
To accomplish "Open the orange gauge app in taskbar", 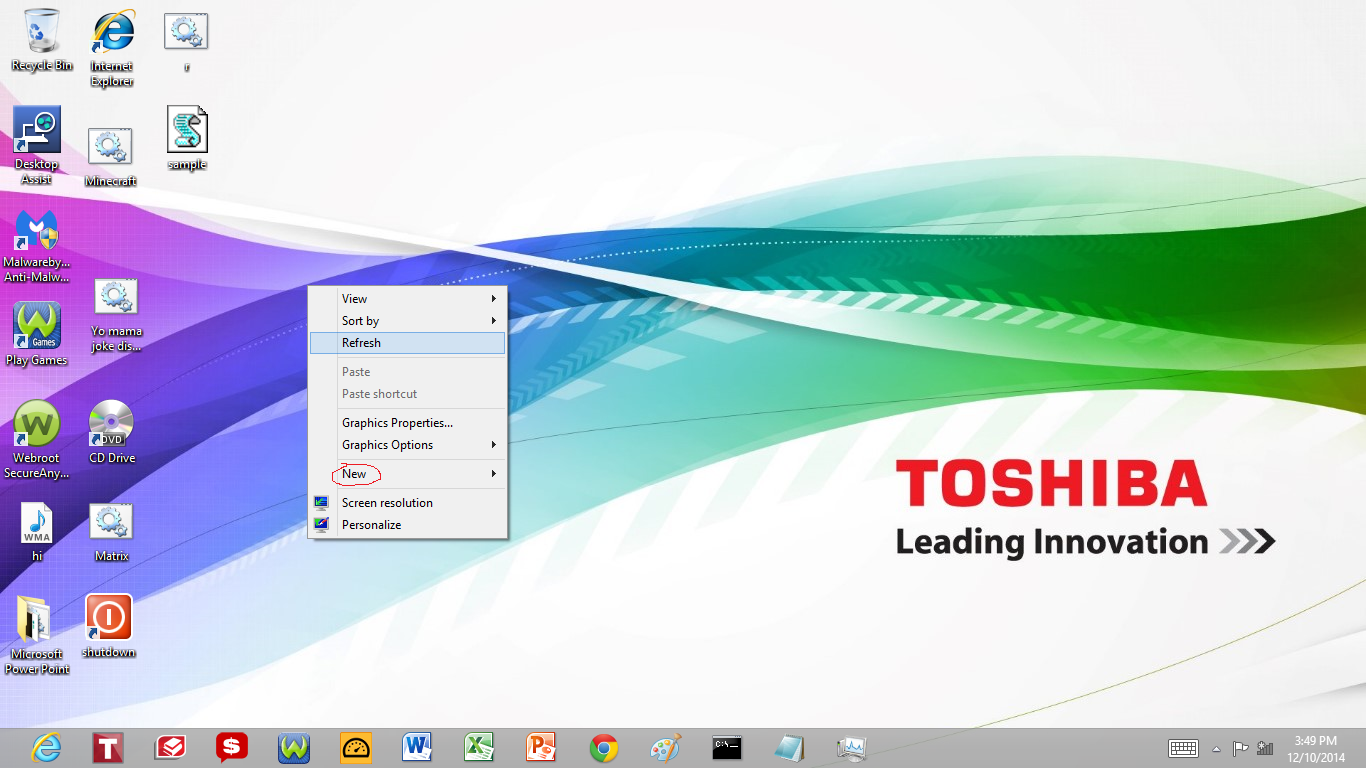I will pos(356,747).
